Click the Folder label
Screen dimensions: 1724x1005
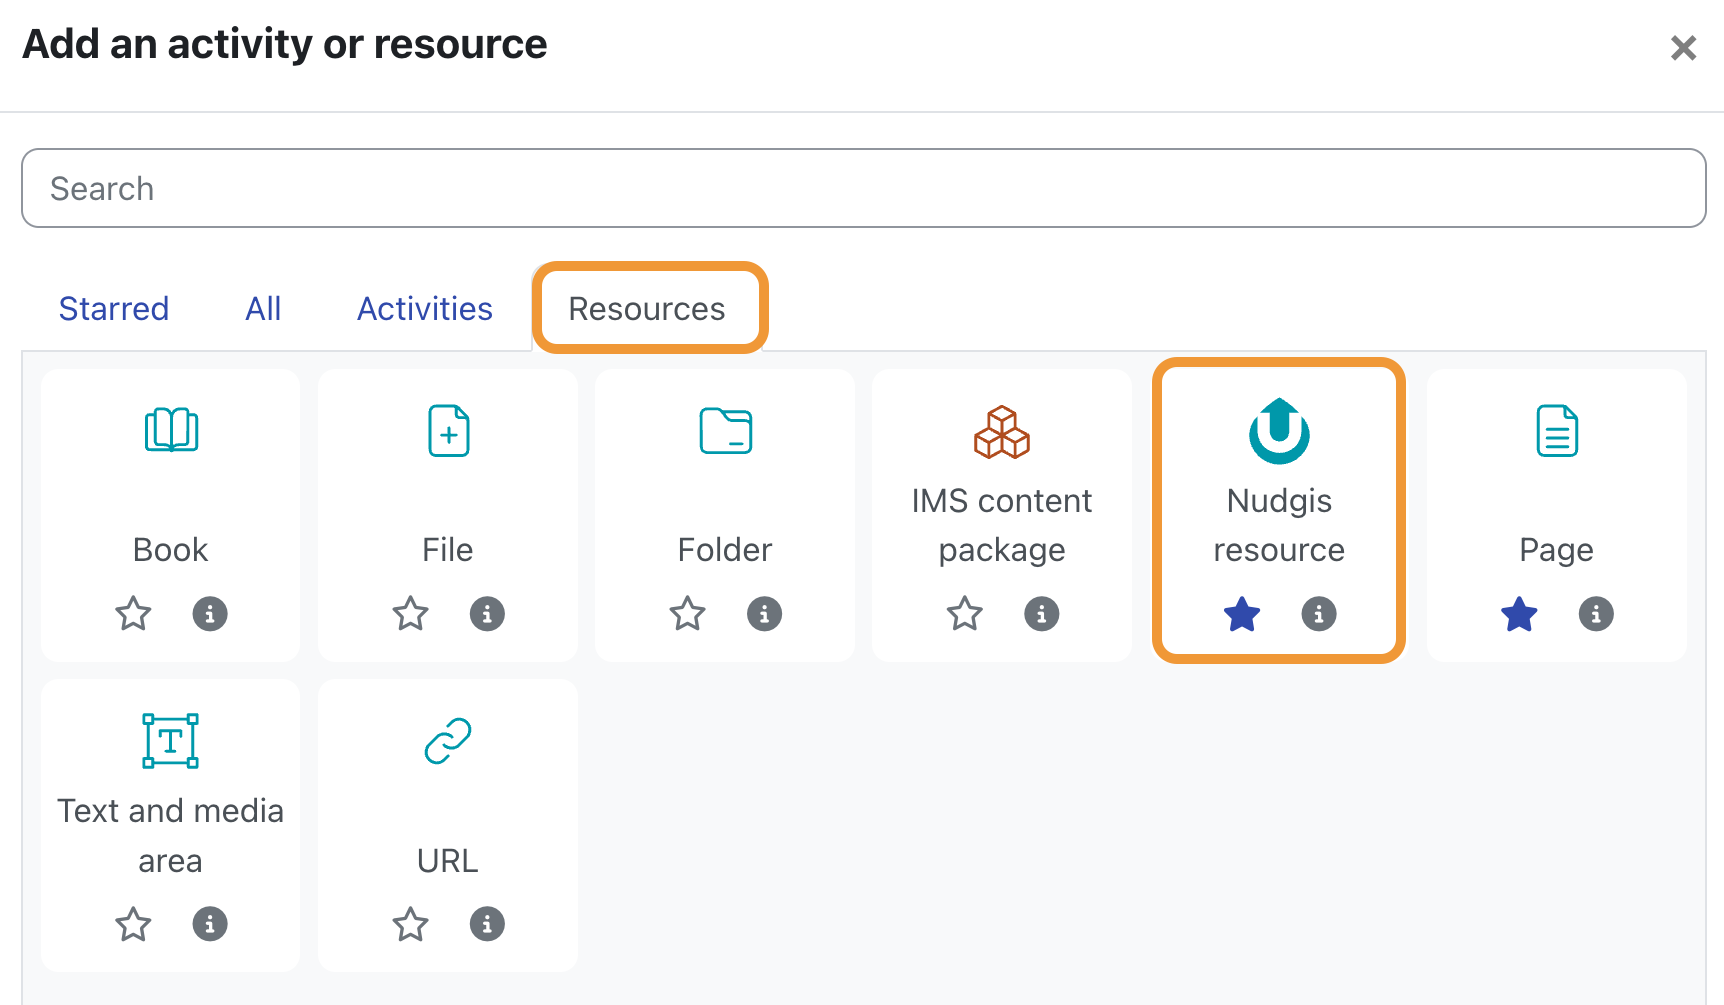[725, 550]
